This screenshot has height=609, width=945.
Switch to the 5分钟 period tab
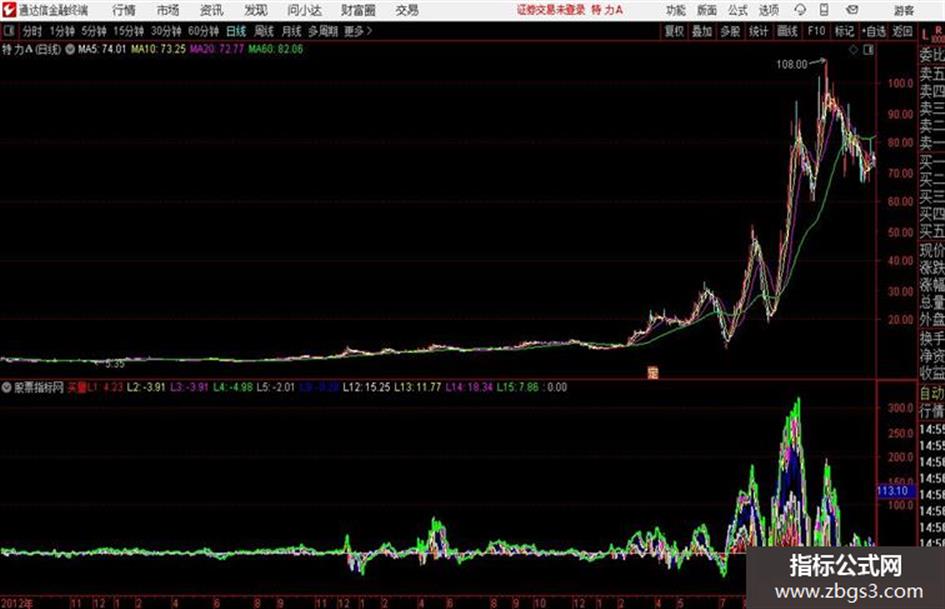(93, 31)
